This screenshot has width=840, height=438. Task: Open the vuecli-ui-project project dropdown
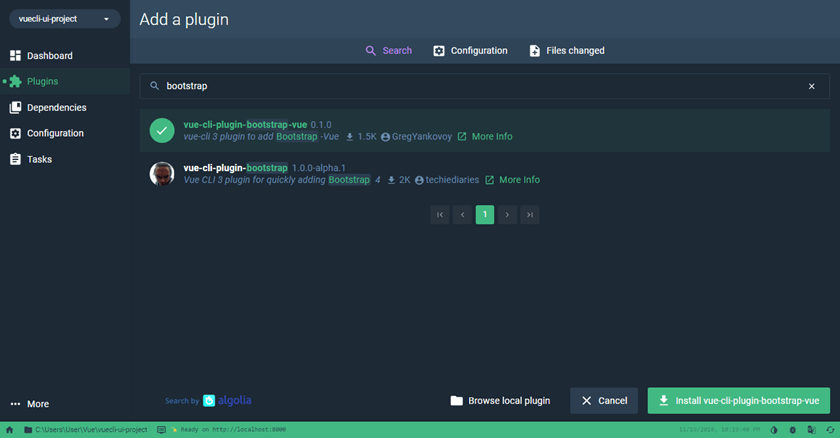(x=65, y=19)
